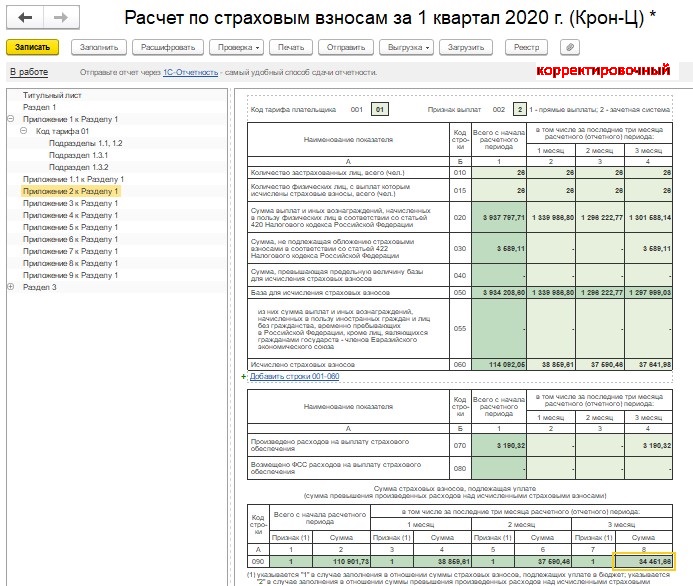Follow the 1С-Отчетность link
Viewport: 693px width, 586px height.
click(x=190, y=72)
